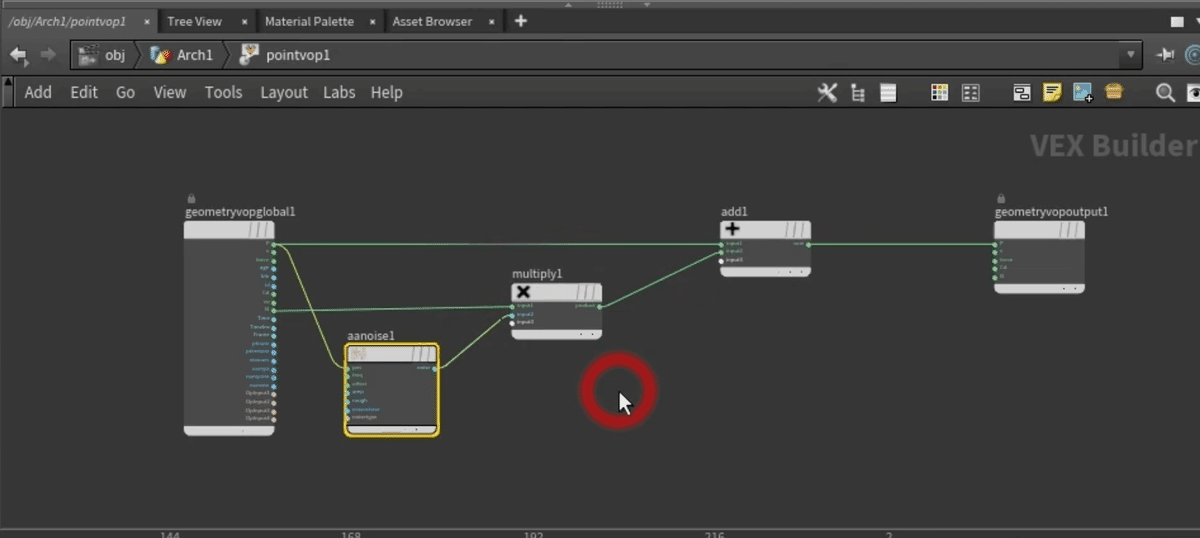Screen dimensions: 1200x538
Task: Open the node shape palette icon
Action: (970, 92)
